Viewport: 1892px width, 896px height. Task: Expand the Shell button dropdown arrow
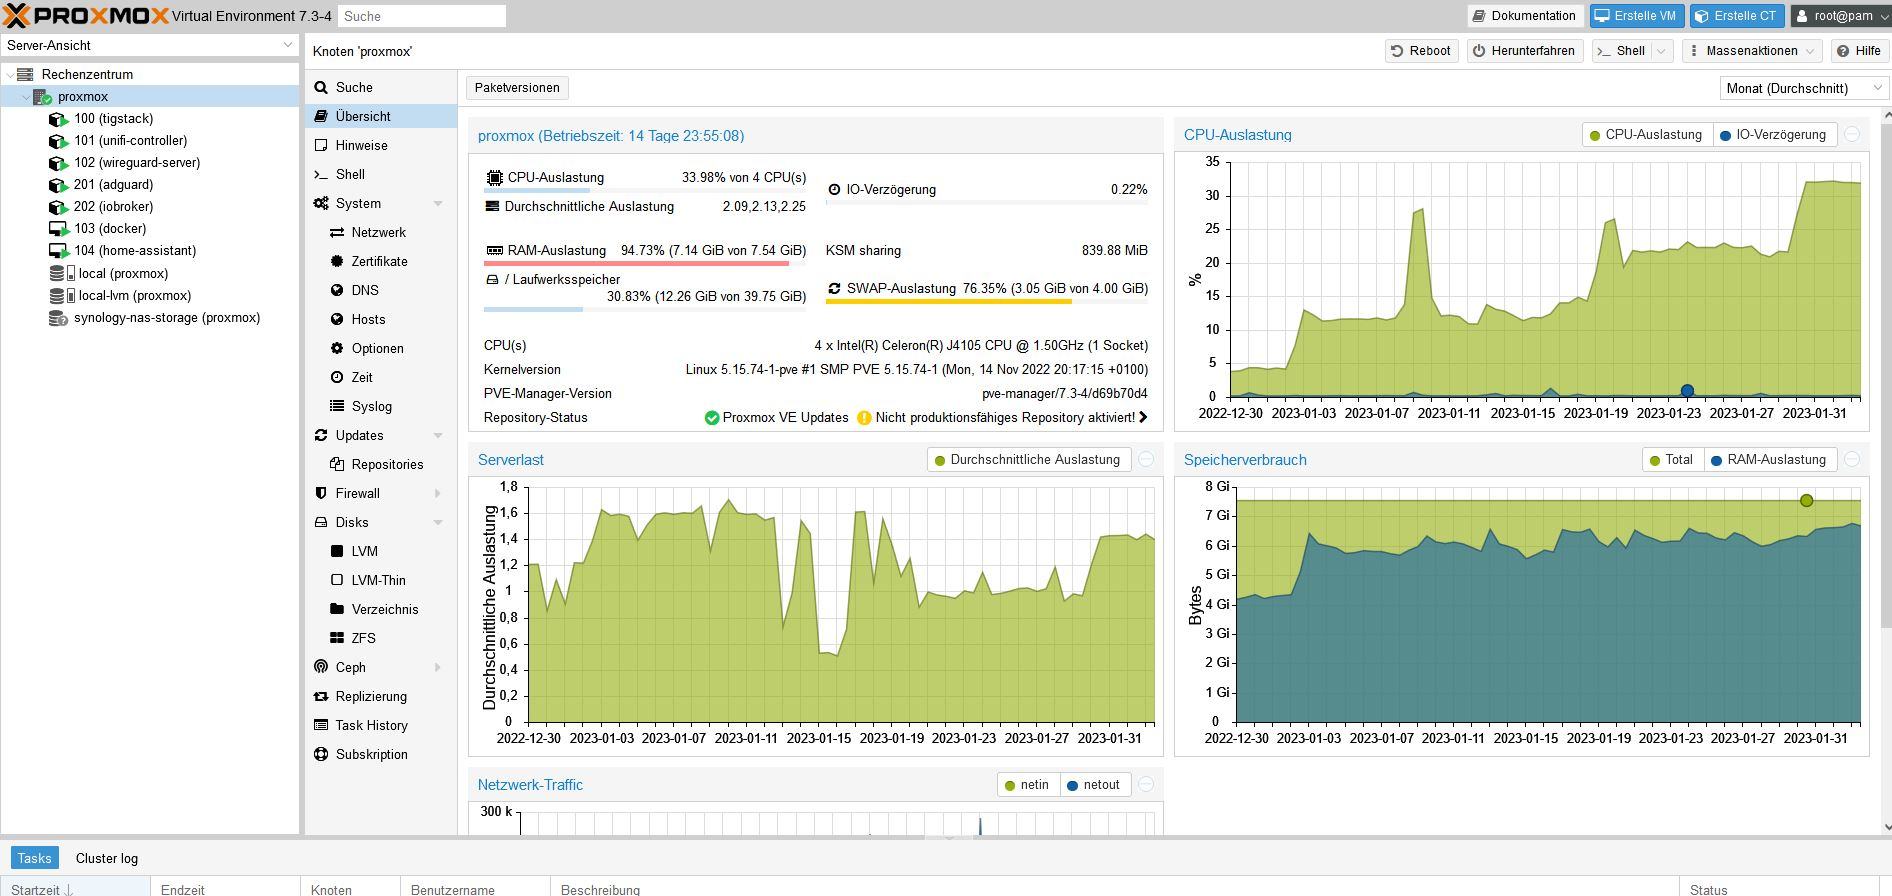(x=1662, y=51)
